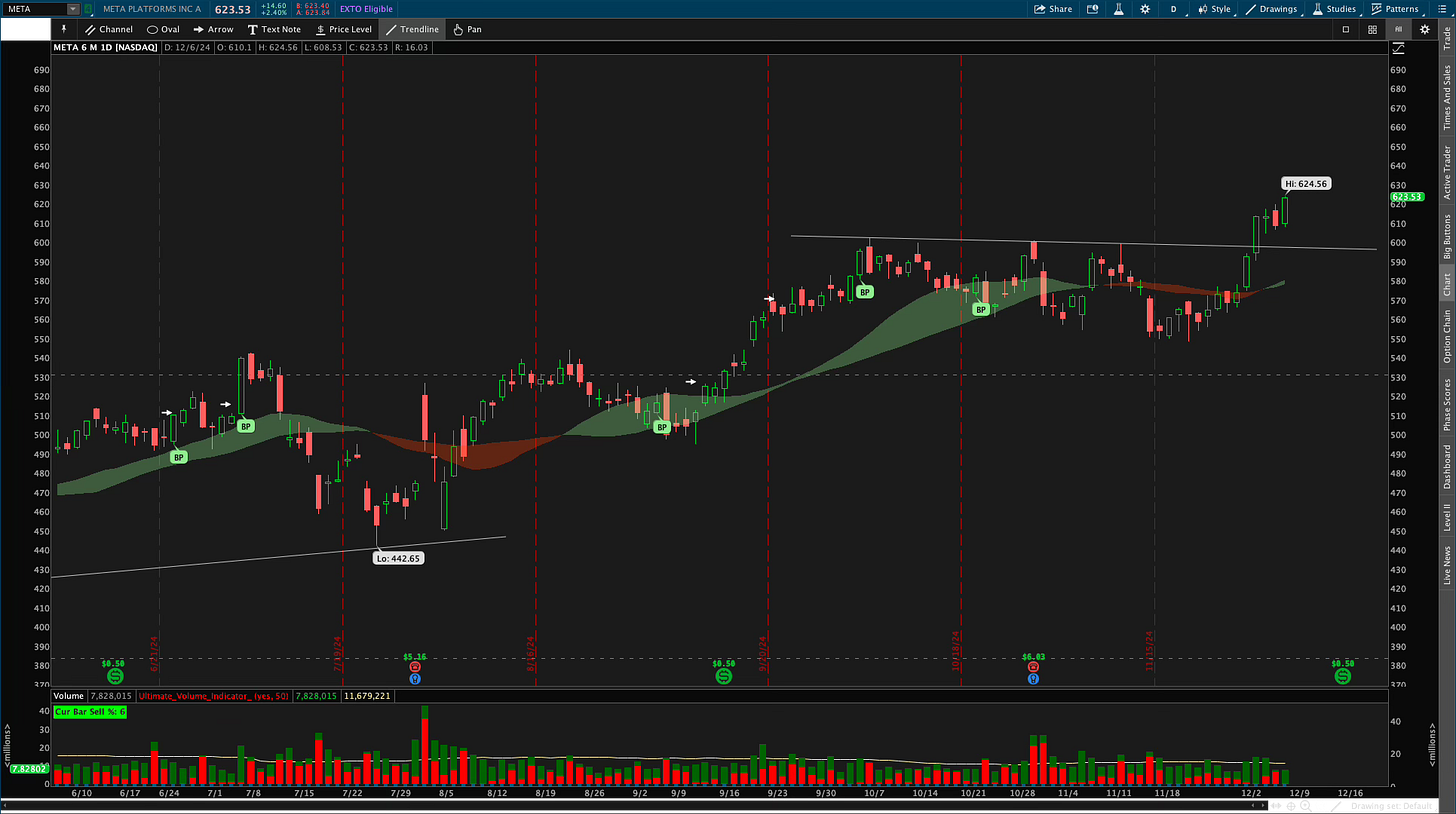Select the 10/18/24 expiration line marker
Viewport: 1456px width, 814px height.
956,650
